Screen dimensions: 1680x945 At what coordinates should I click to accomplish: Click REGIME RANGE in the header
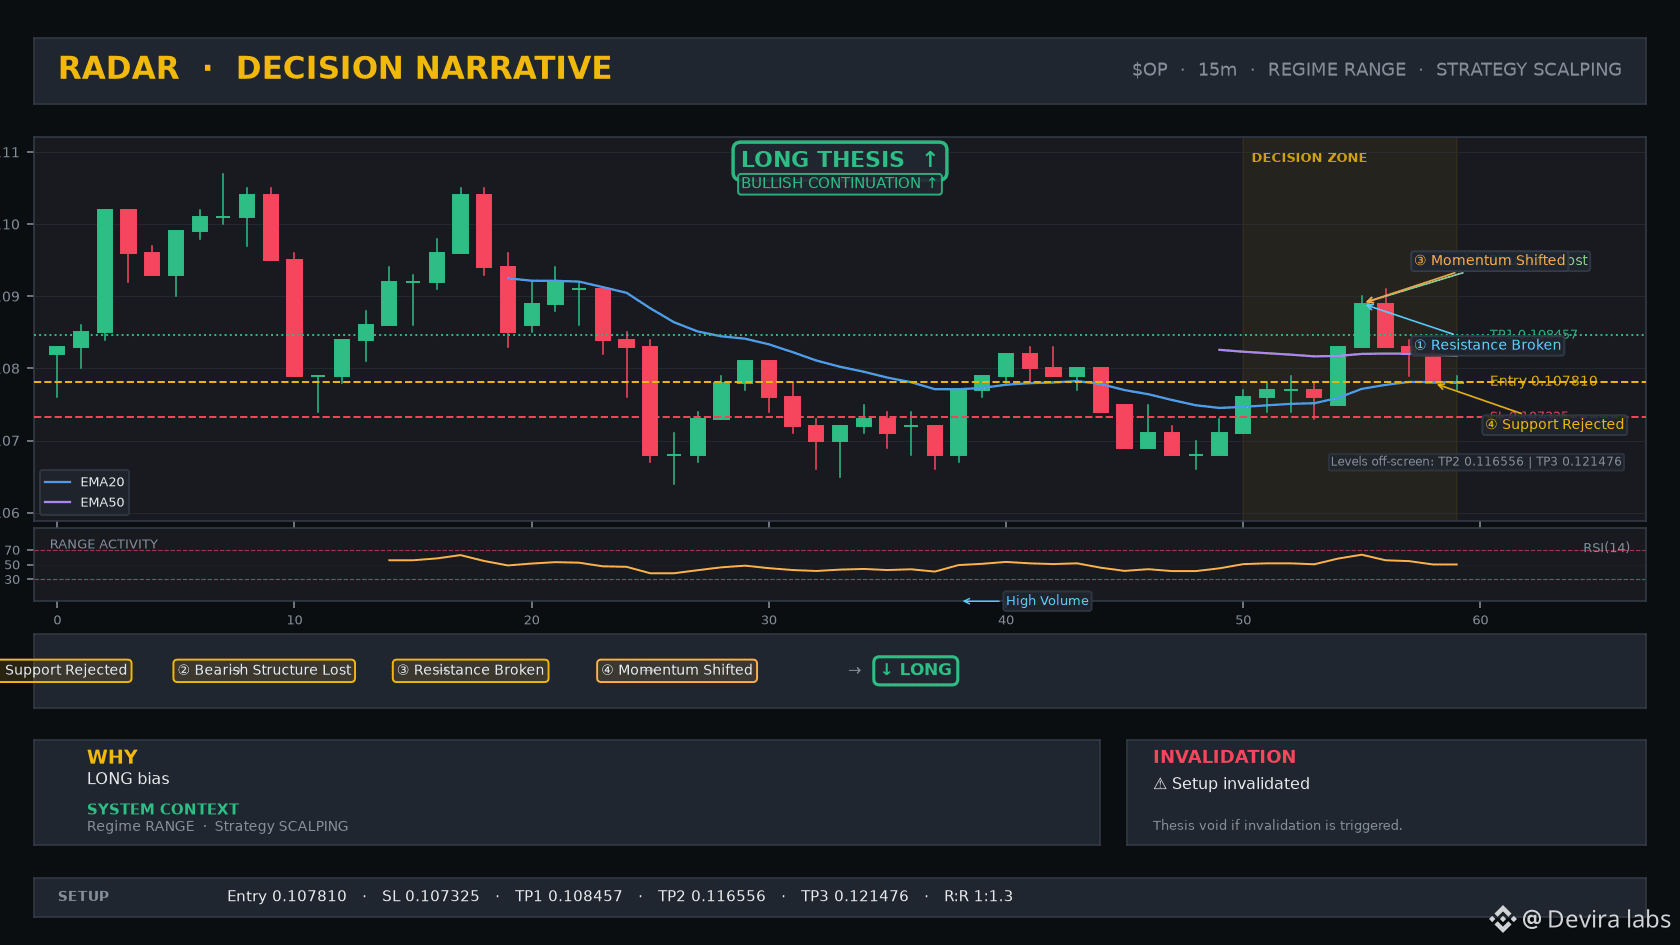(1336, 70)
